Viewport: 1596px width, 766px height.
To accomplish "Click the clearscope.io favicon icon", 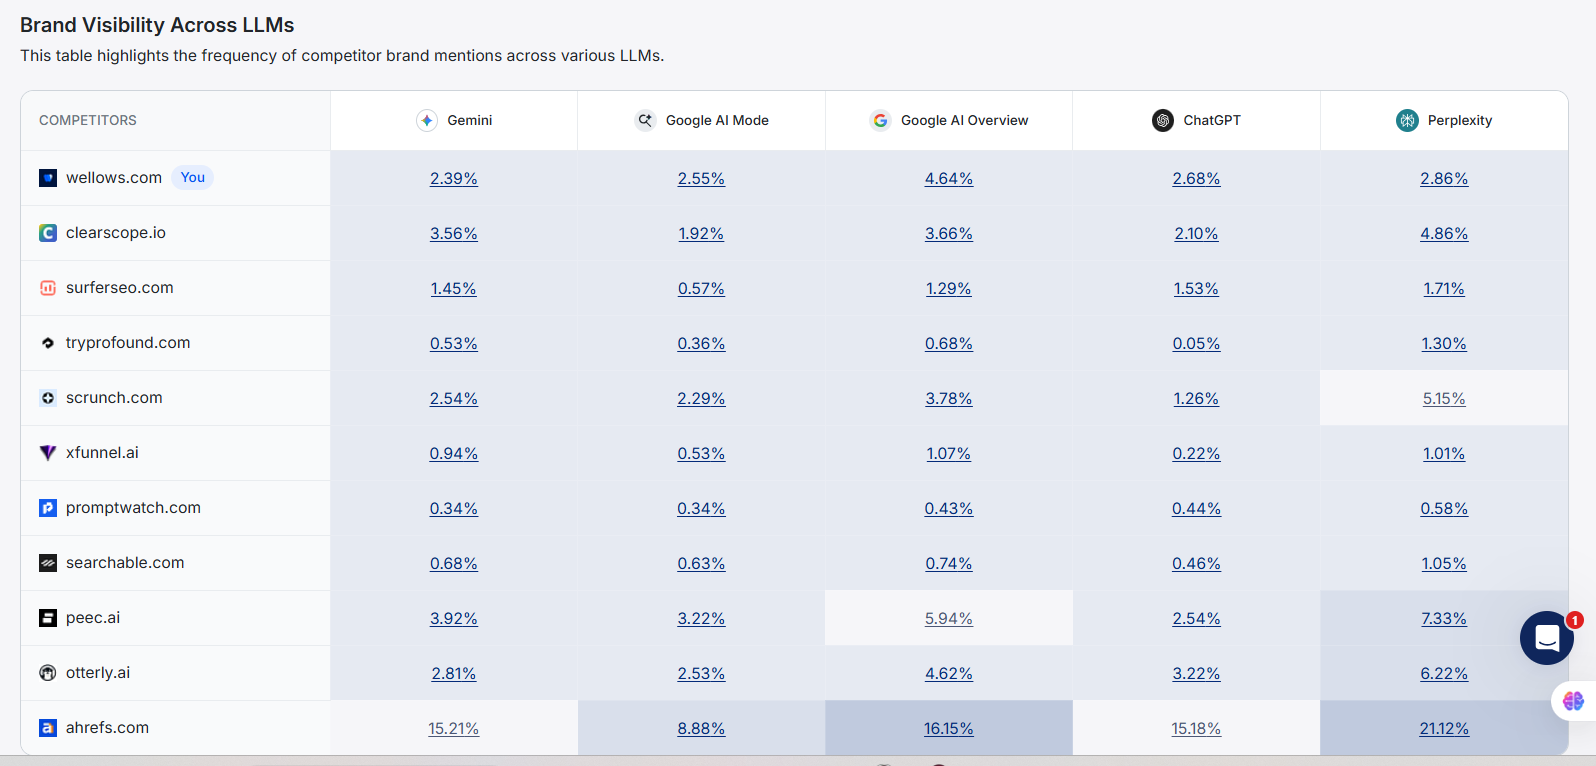I will coord(48,233).
